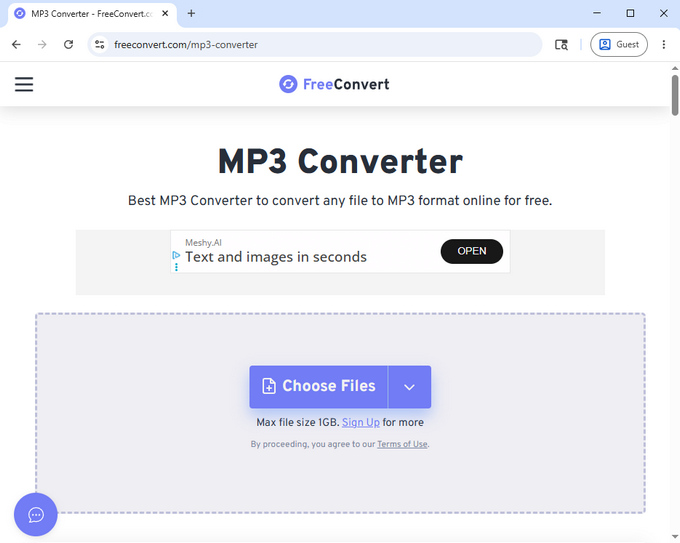680x543 pixels.
Task: Close the MP3 Converter tab
Action: click(x=165, y=13)
